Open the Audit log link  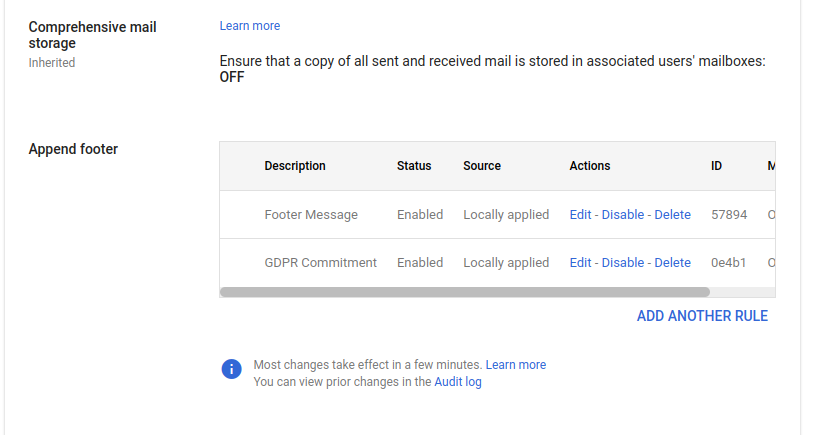(458, 382)
